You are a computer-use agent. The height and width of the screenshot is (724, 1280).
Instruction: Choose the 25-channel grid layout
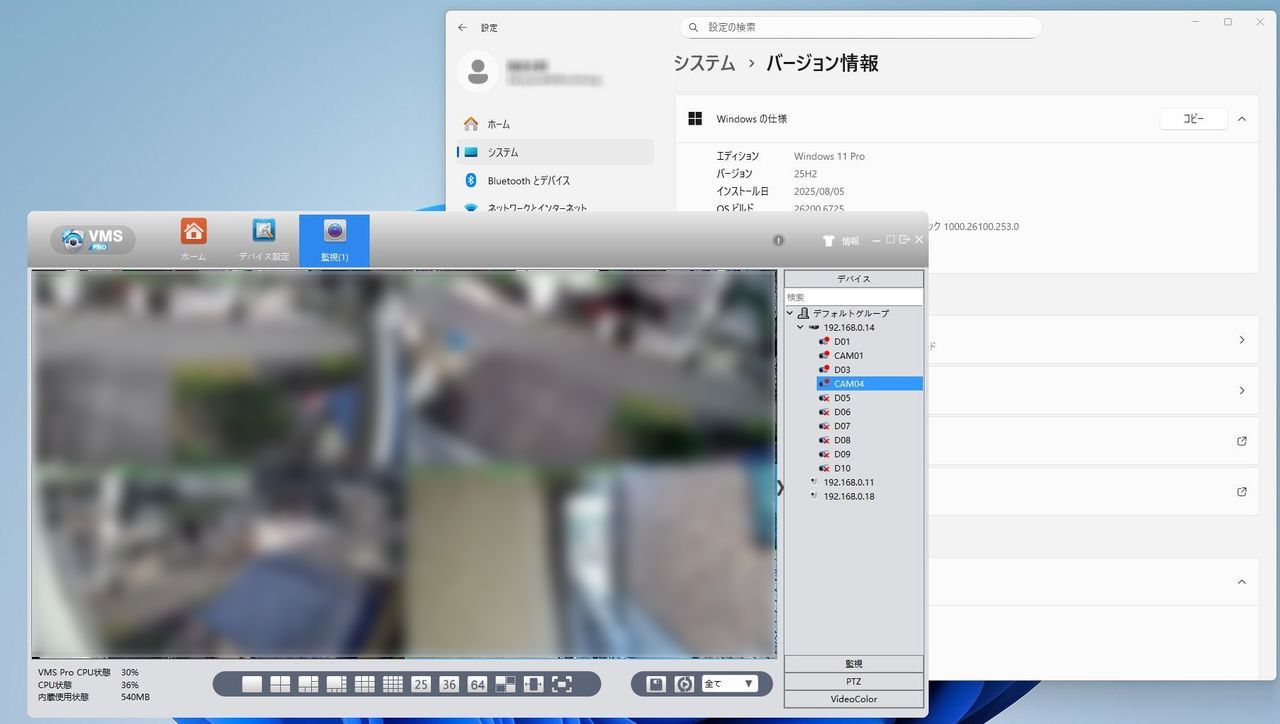click(421, 684)
